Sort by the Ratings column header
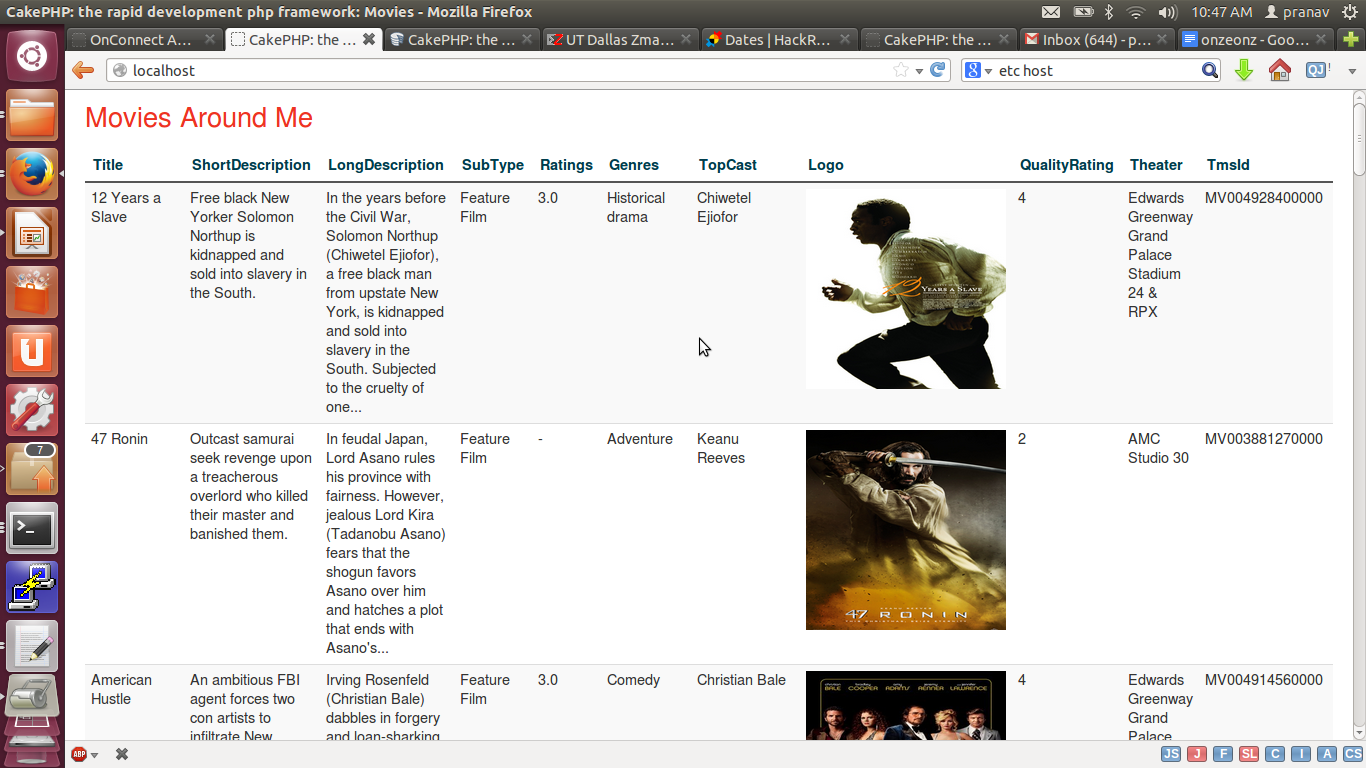Screen dimensions: 1366x768 [x=566, y=165]
